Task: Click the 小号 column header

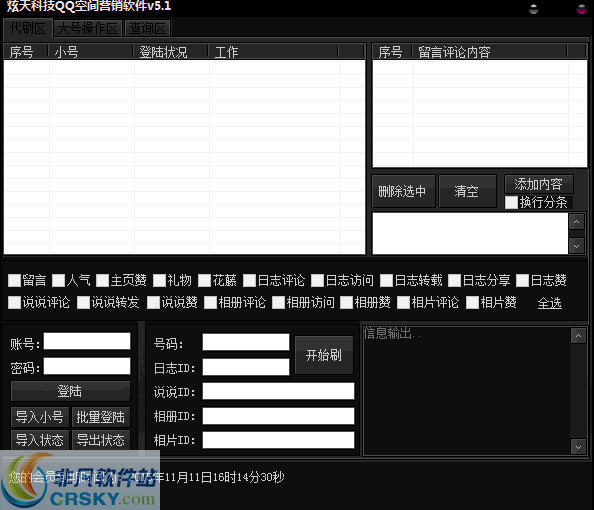Action: point(91,52)
